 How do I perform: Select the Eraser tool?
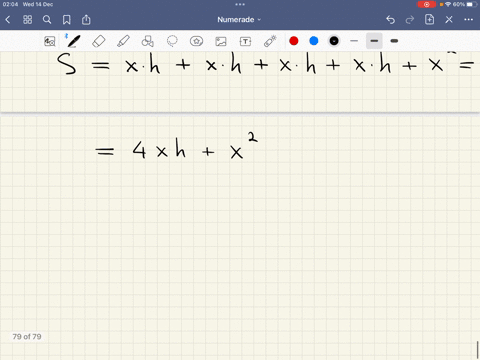(98, 41)
